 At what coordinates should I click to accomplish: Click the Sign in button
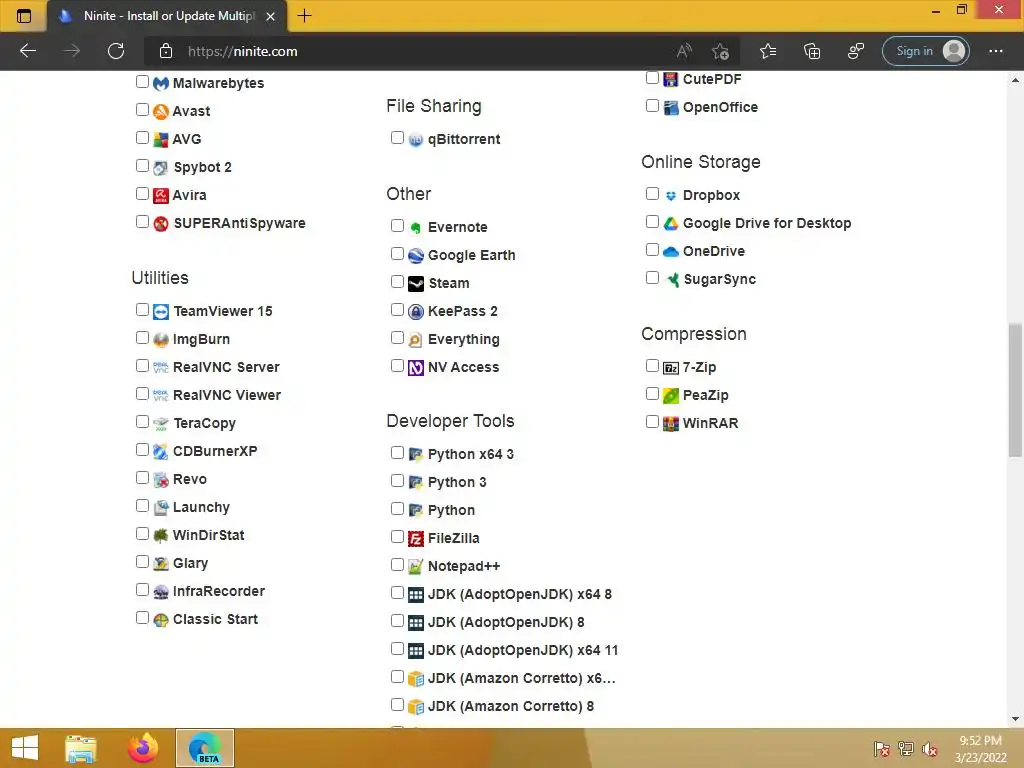point(925,51)
